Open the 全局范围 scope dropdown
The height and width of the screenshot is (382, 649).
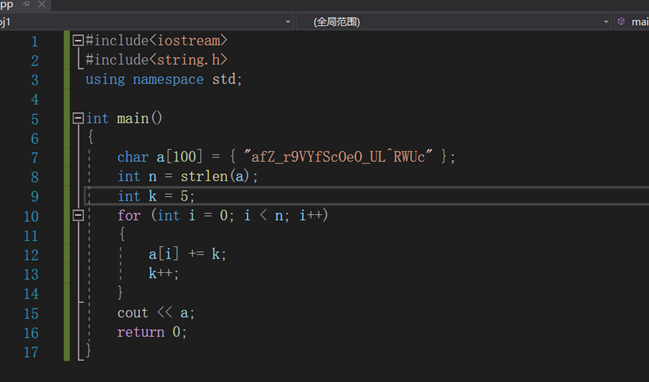point(606,22)
